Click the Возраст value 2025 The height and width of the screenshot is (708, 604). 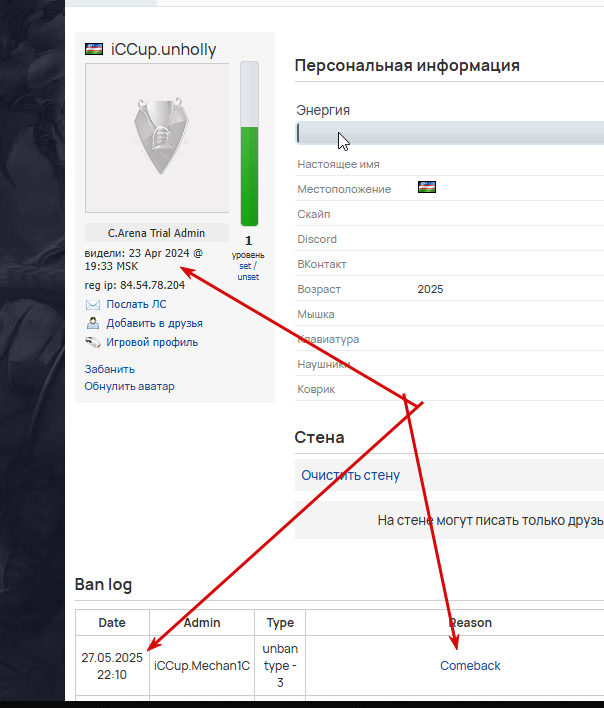[x=430, y=289]
